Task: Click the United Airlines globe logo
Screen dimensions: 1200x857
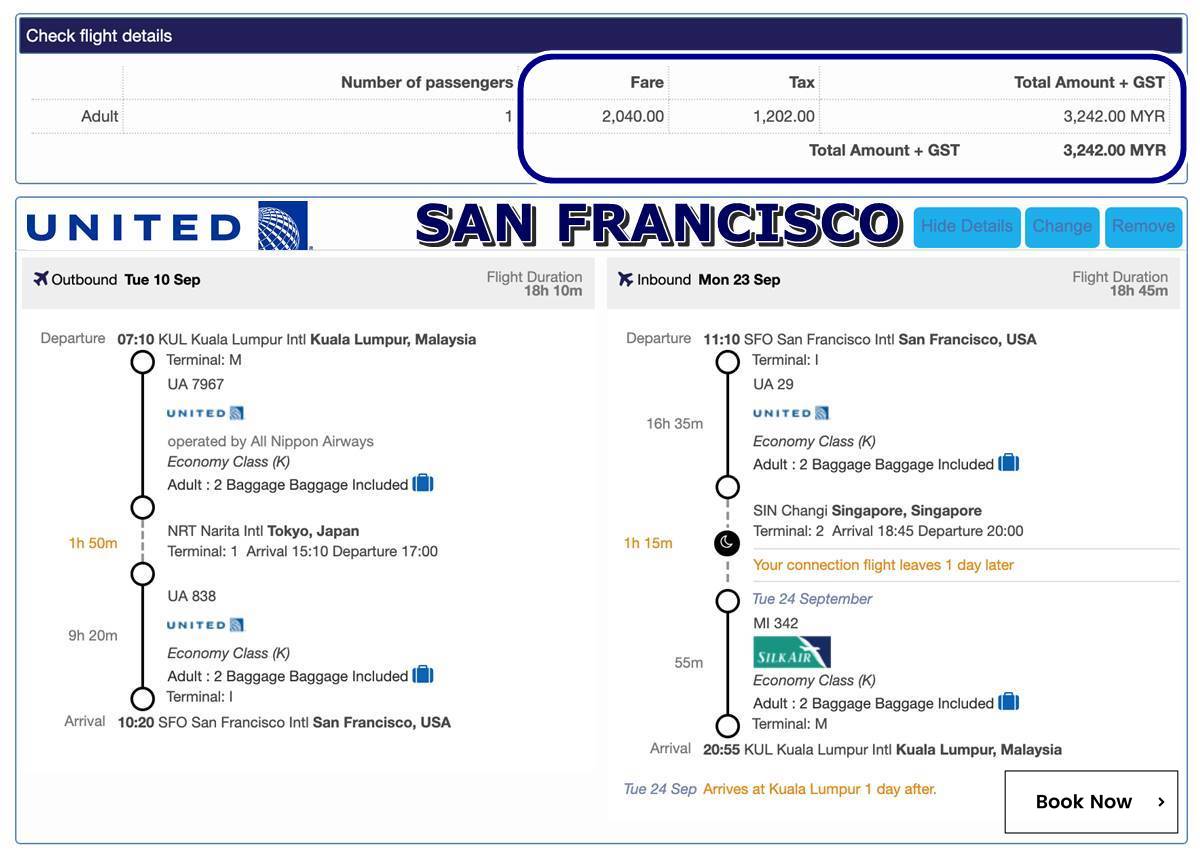Action: (283, 226)
